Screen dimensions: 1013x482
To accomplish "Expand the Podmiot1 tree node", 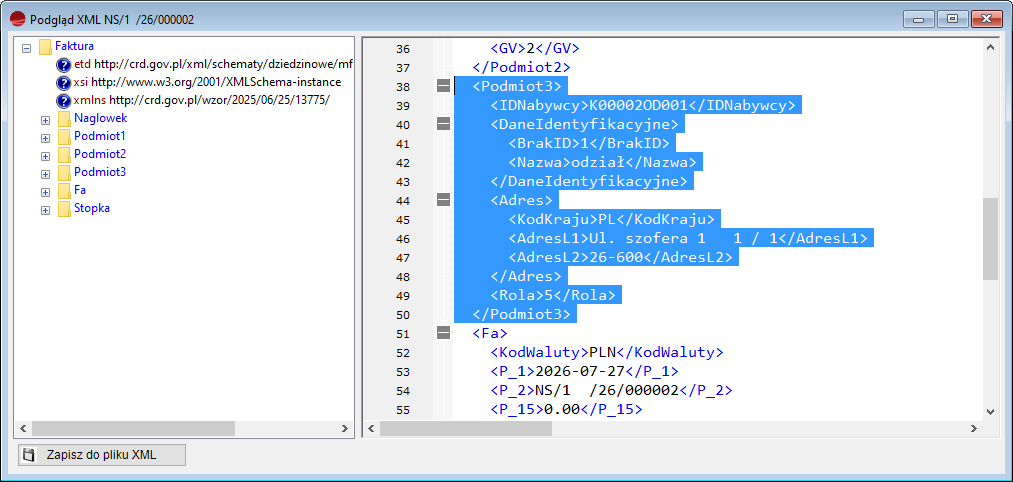I will coord(45,138).
